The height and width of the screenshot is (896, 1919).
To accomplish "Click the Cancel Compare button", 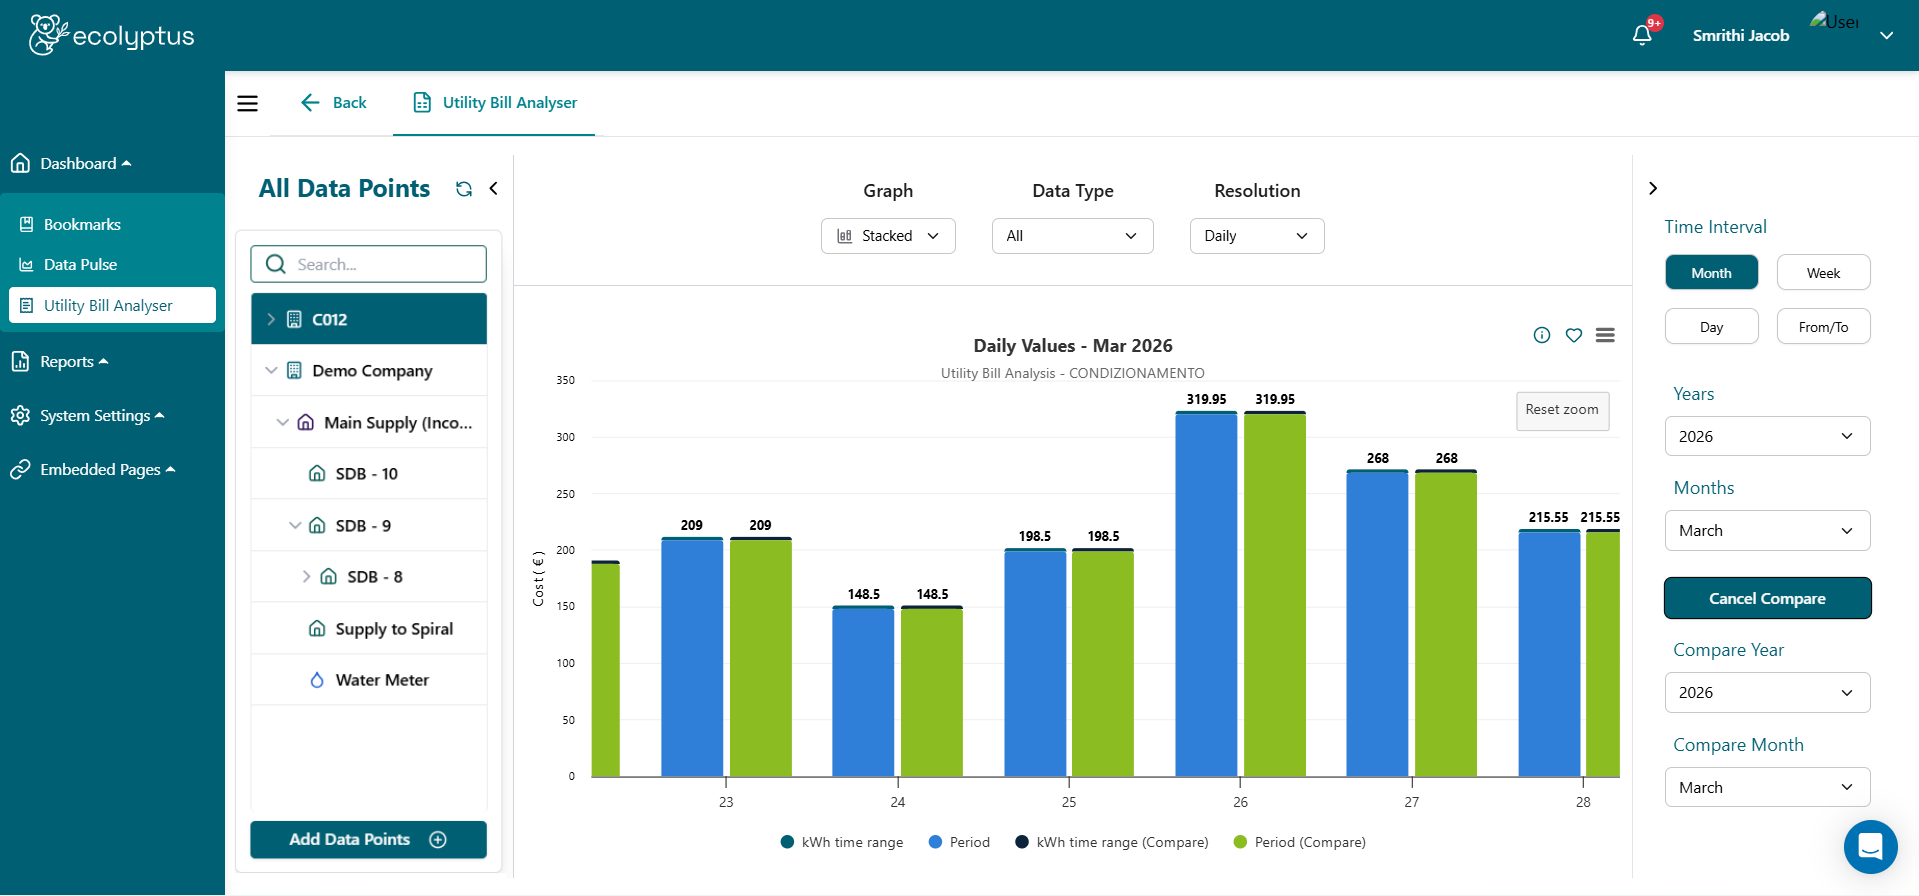I will (1767, 598).
